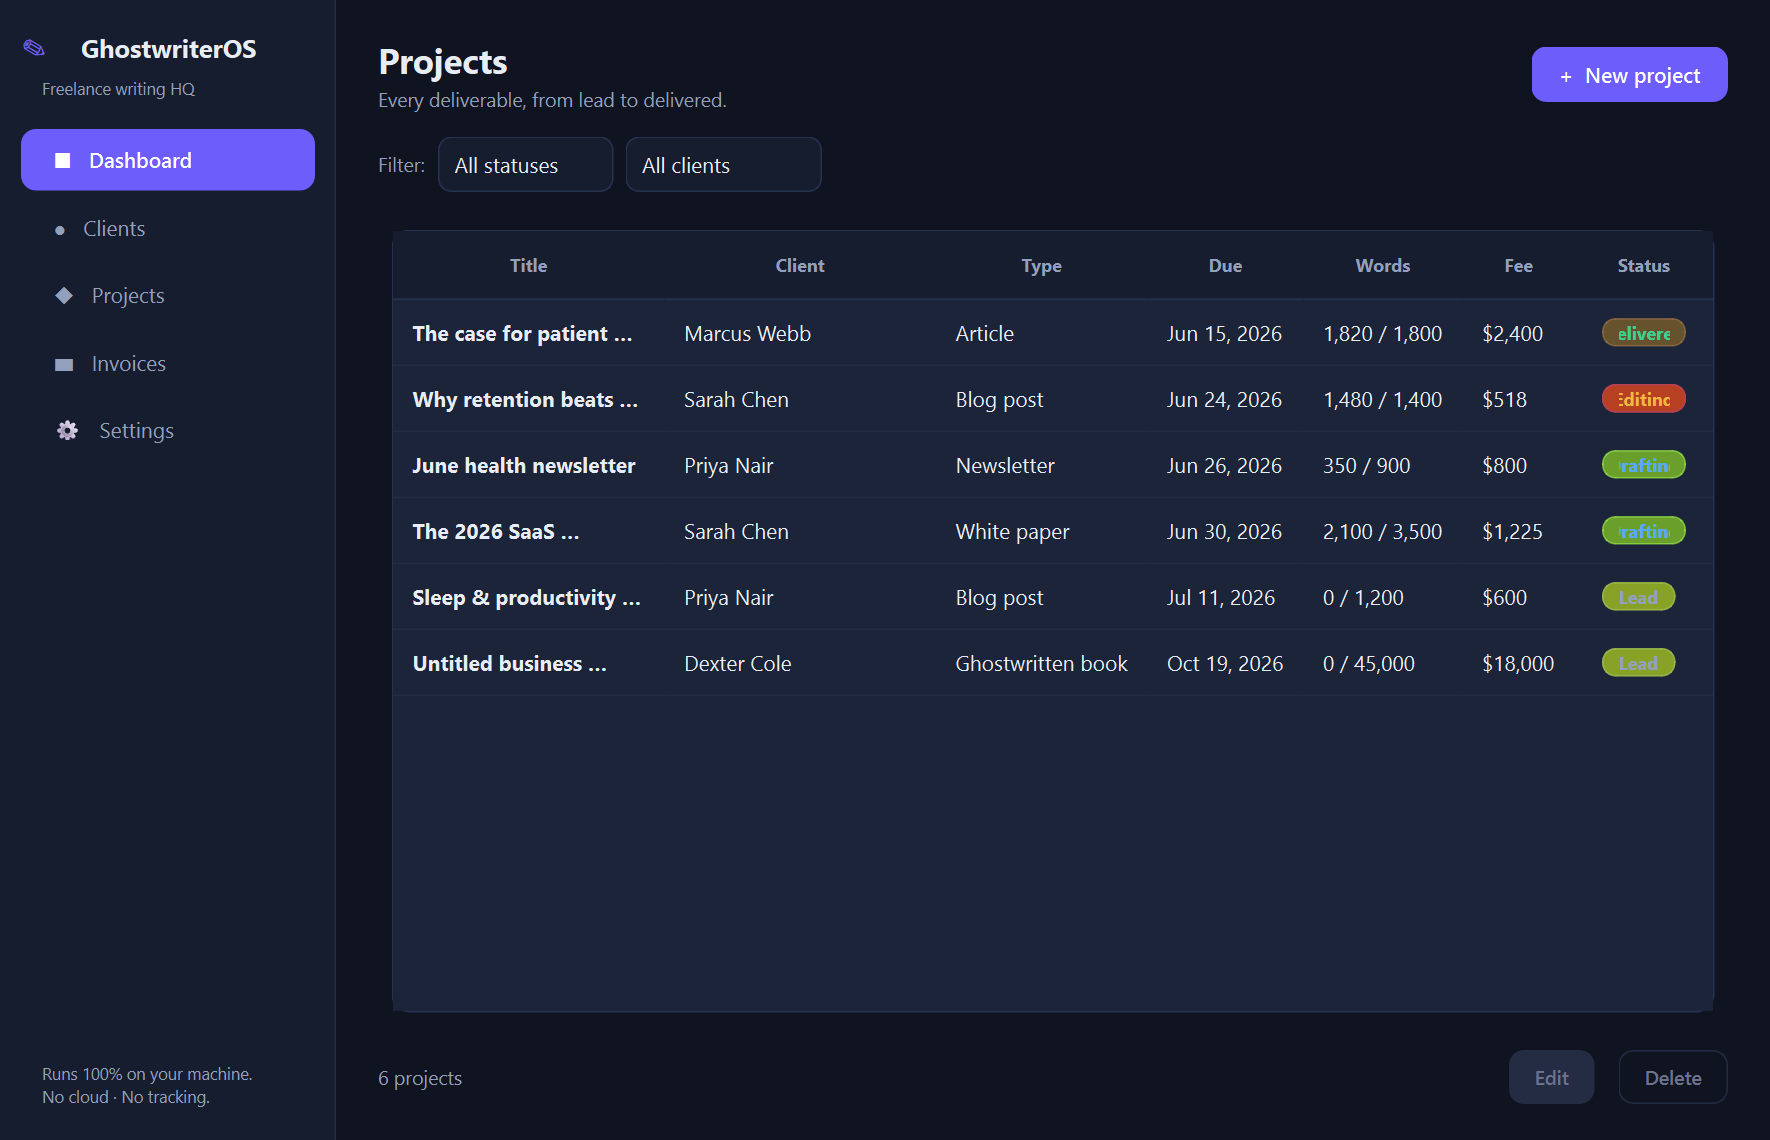This screenshot has width=1770, height=1140.
Task: Click the 1,820 / 1,800 word count
Action: point(1382,334)
